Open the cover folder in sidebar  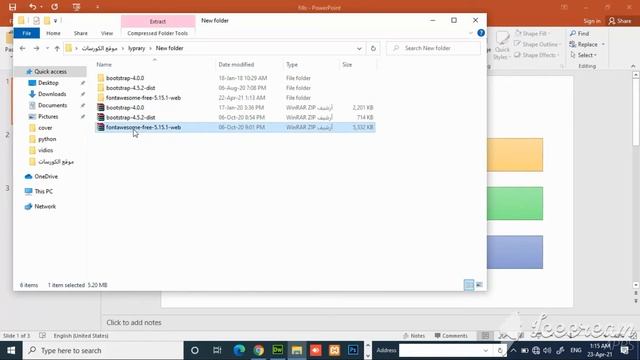tap(45, 128)
